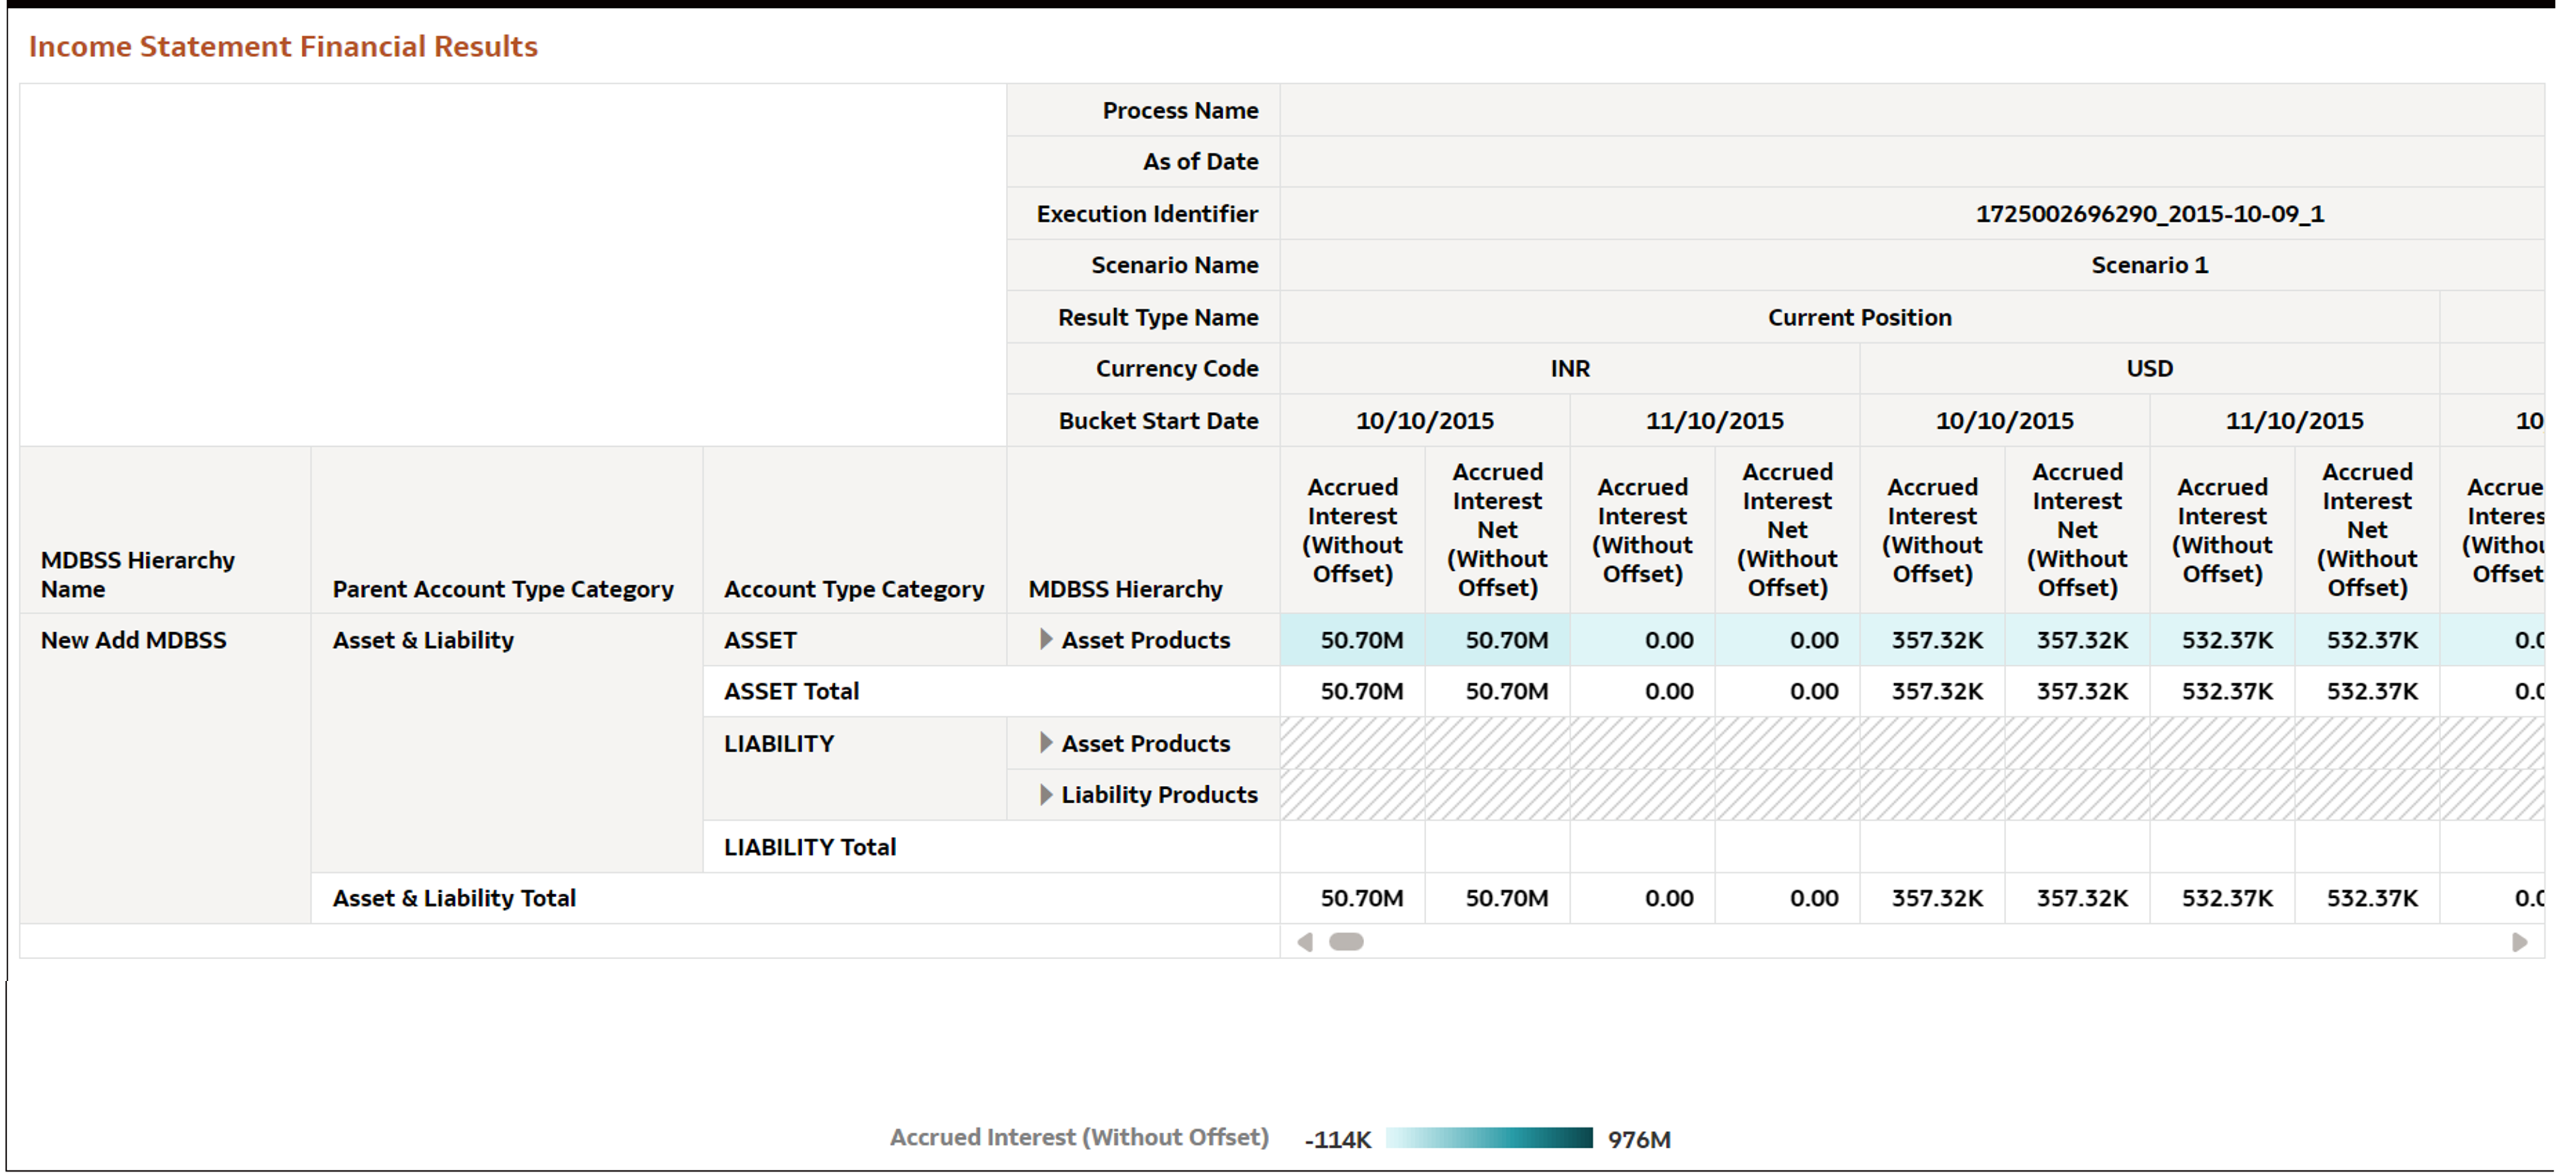Click the Scenario 1 header value
This screenshot has width=2576, height=1173.
pos(2150,265)
